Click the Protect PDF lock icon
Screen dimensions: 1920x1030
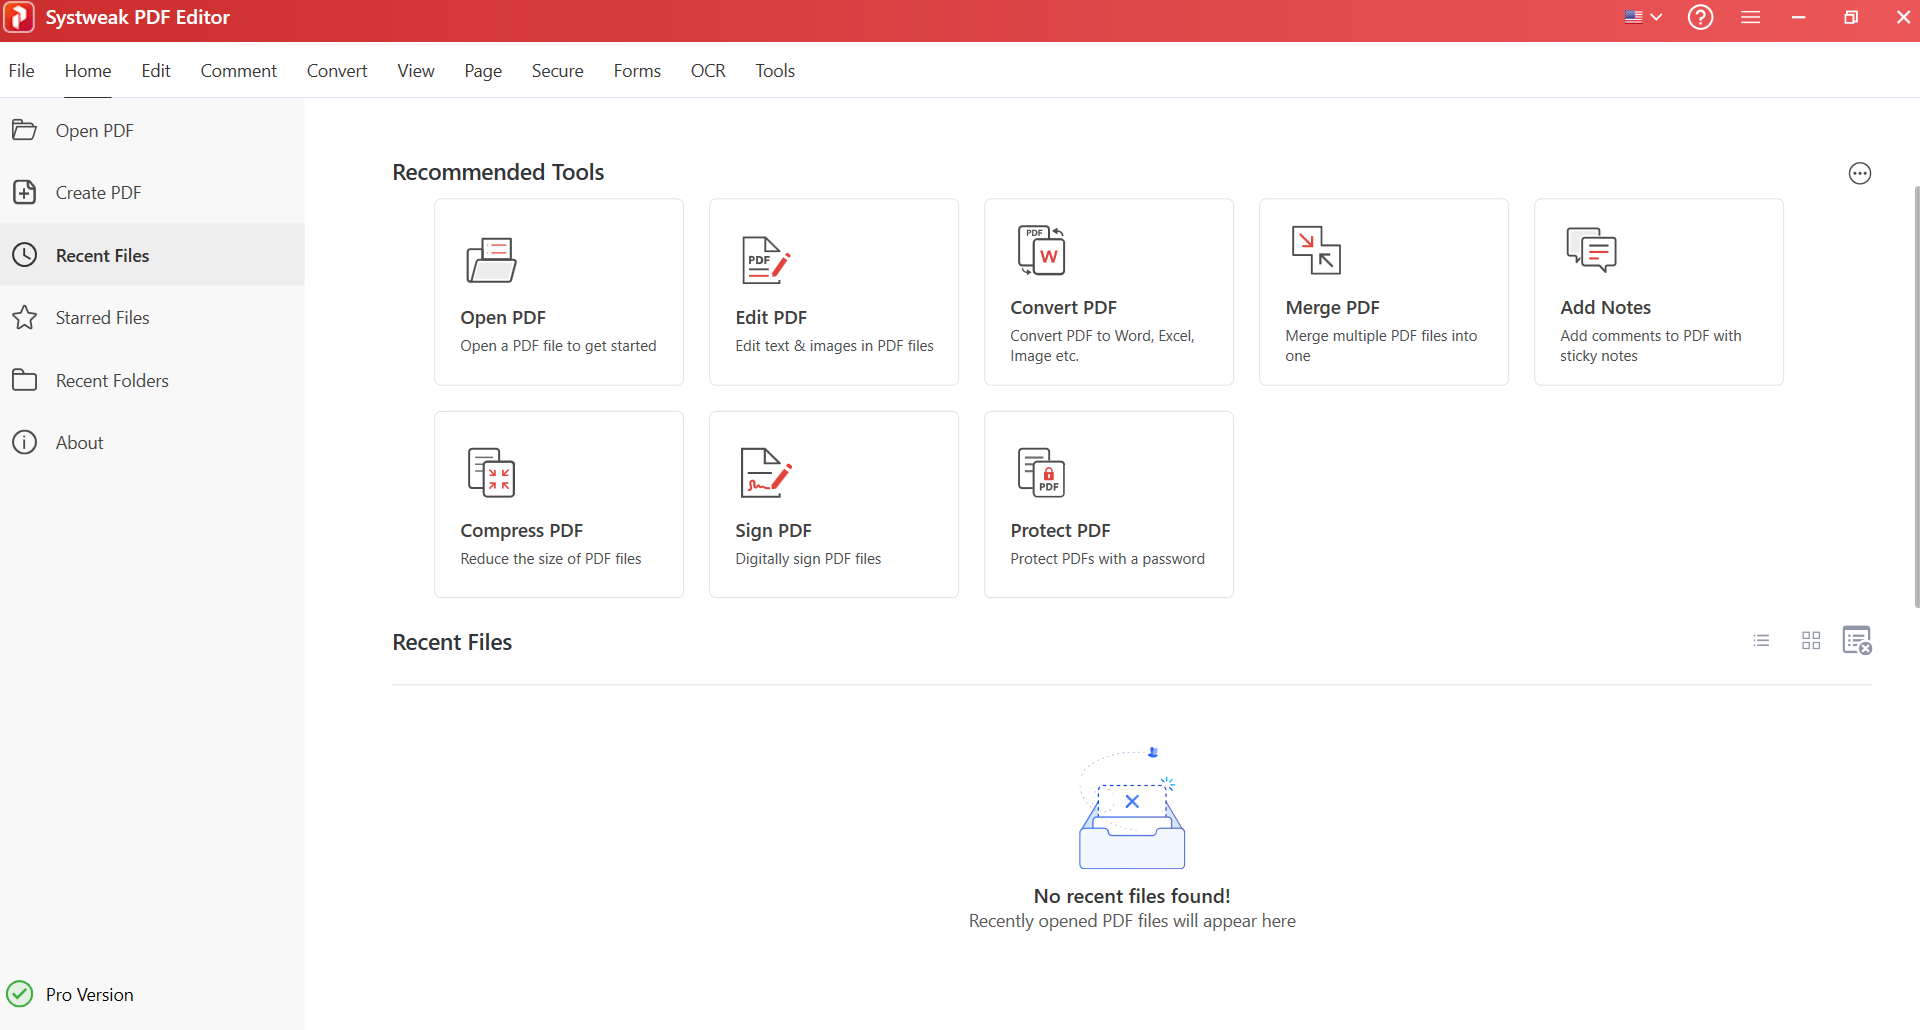point(1041,473)
